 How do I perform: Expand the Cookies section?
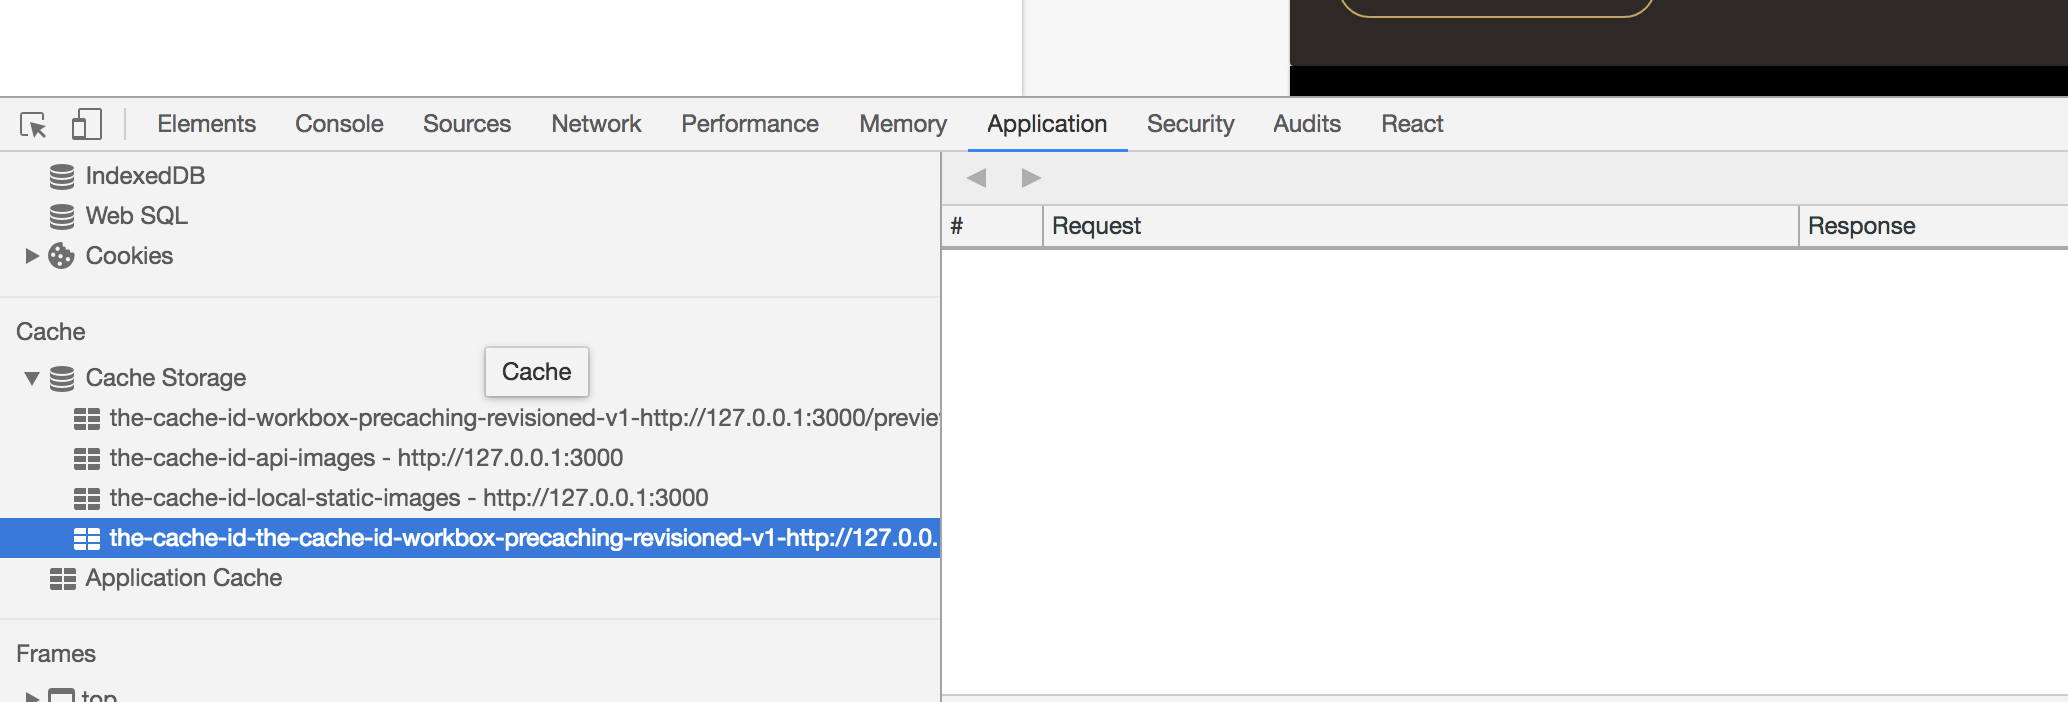click(29, 256)
